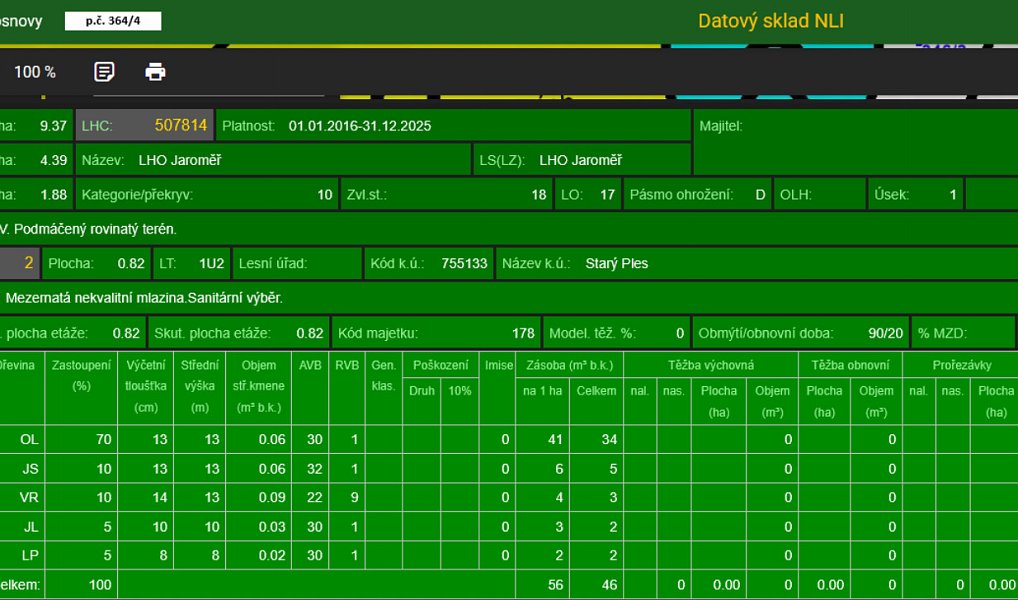Select the Skut. plocha etáže value 0.82
1018x600 pixels.
point(310,334)
